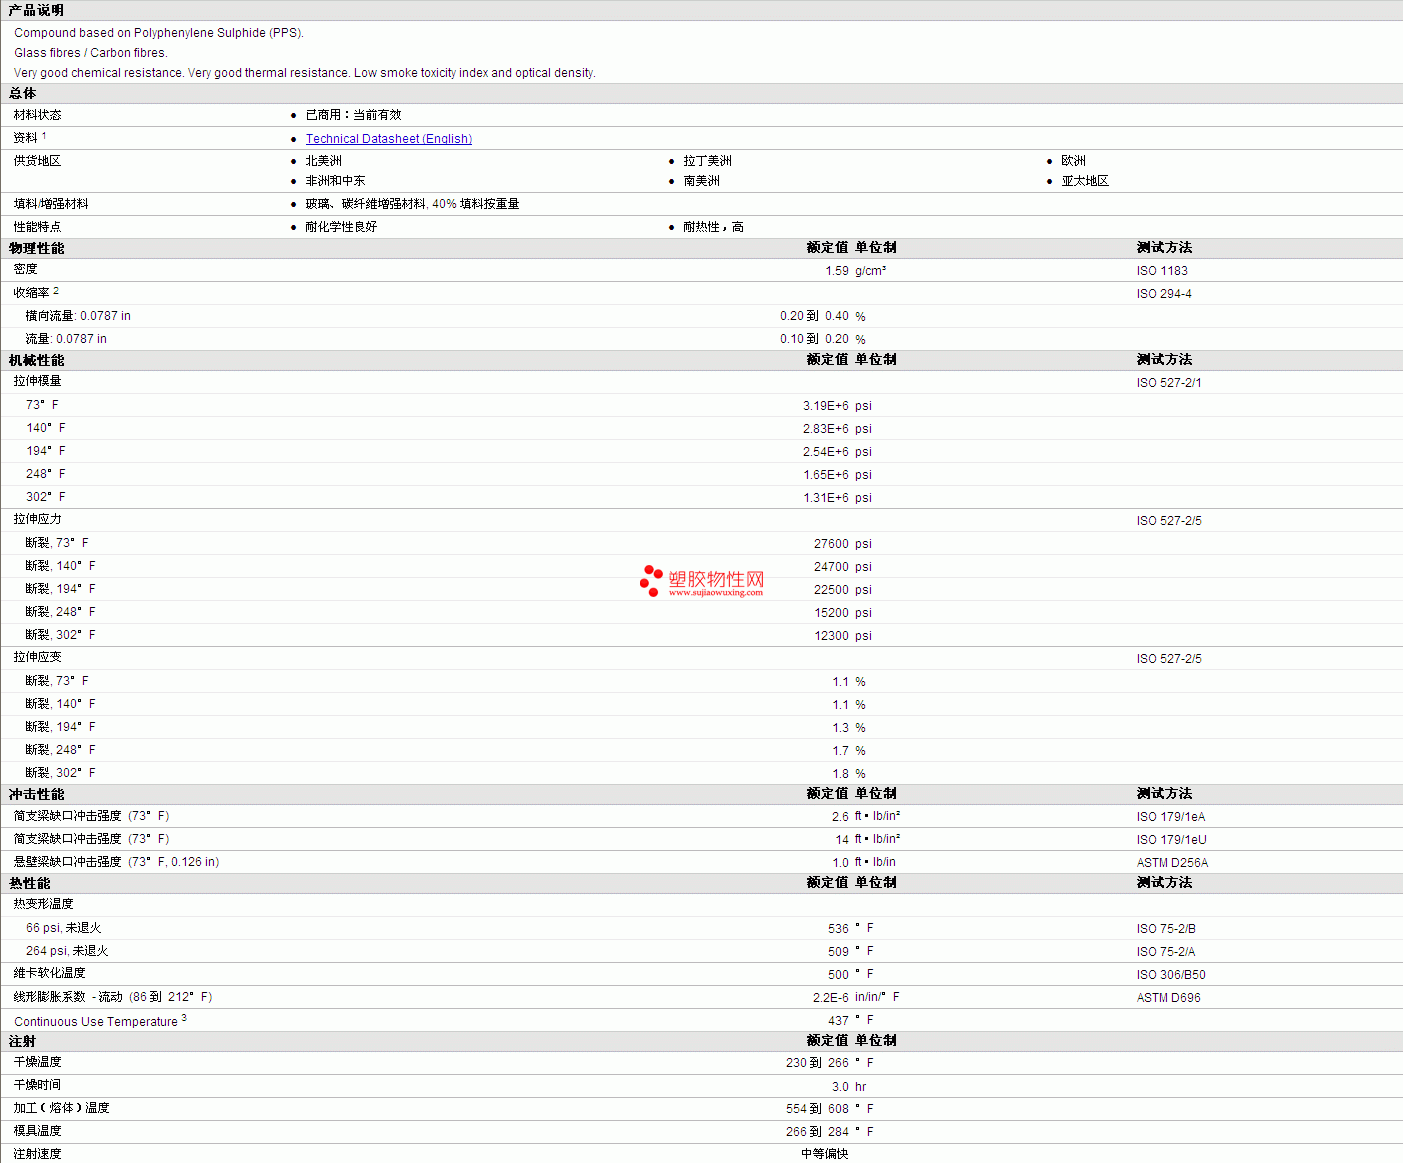Select the 热性能 section heading

pos(30,883)
